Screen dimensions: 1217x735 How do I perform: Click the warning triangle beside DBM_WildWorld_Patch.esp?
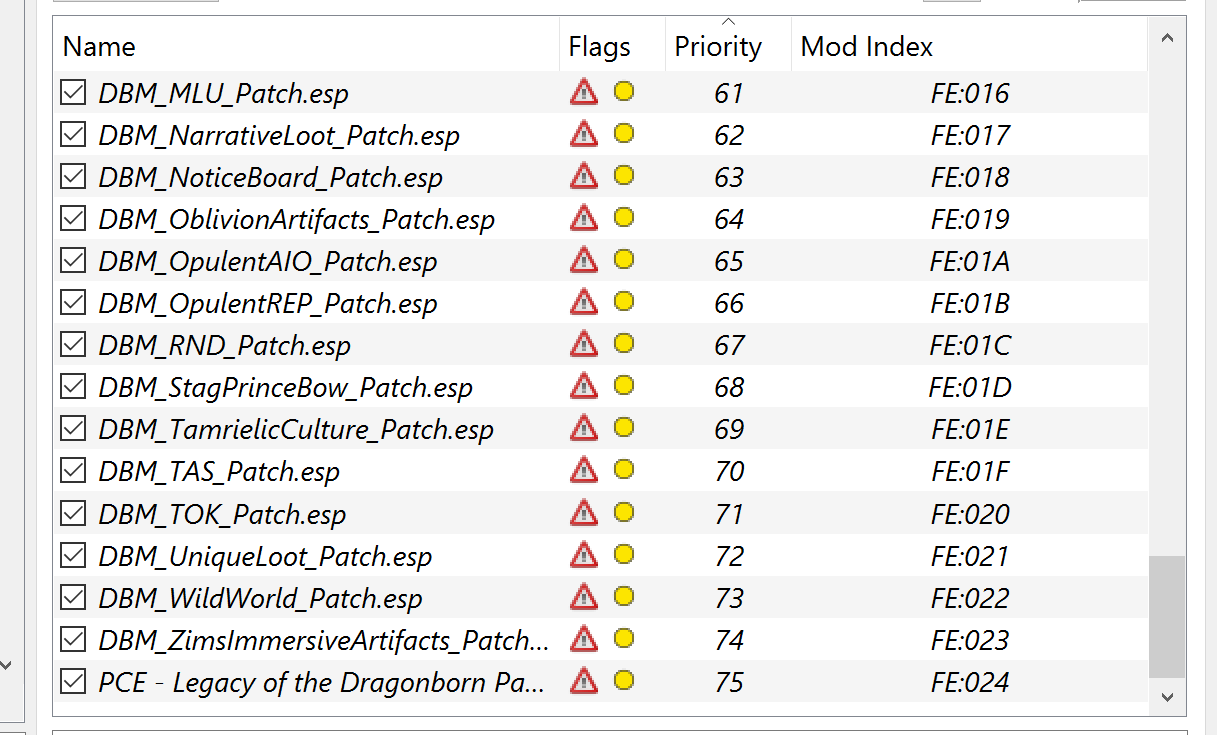point(583,598)
